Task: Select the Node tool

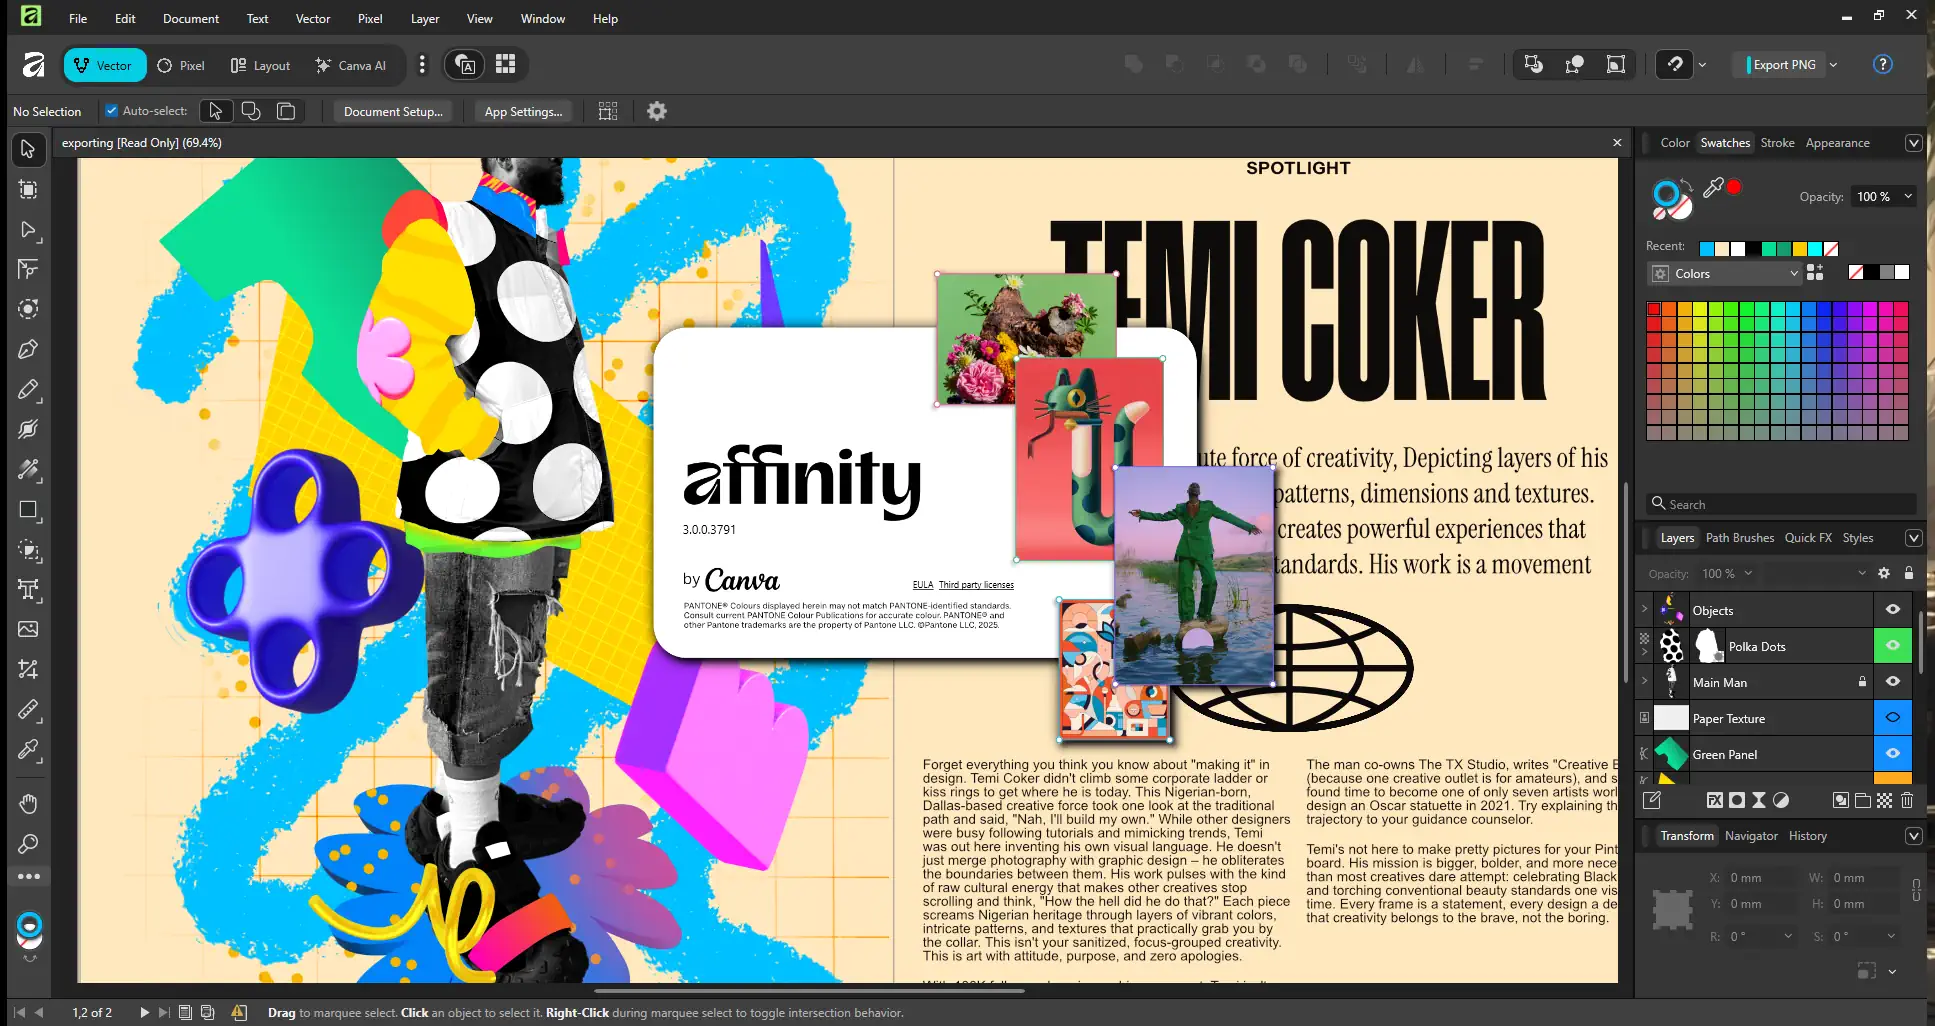Action: click(x=28, y=229)
